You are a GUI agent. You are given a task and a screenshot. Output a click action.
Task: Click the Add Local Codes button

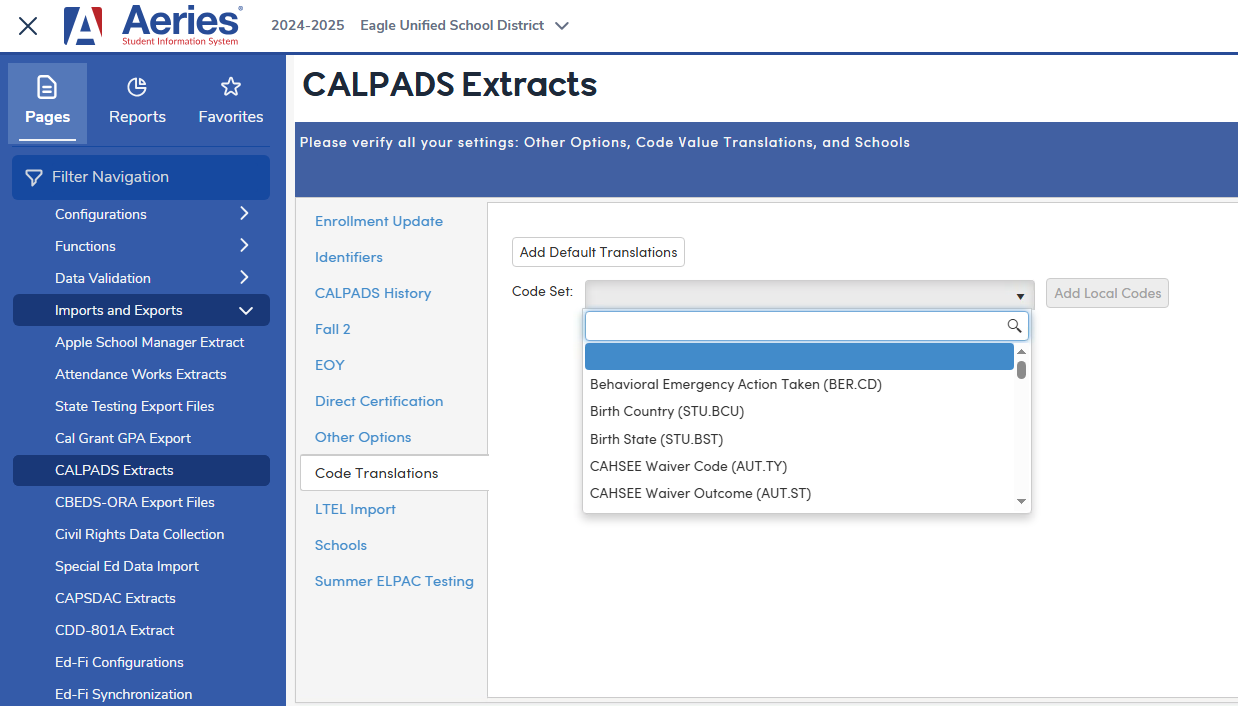1107,293
